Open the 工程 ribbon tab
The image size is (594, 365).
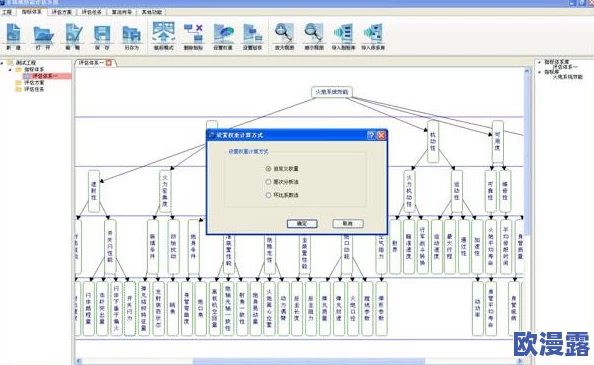point(7,12)
